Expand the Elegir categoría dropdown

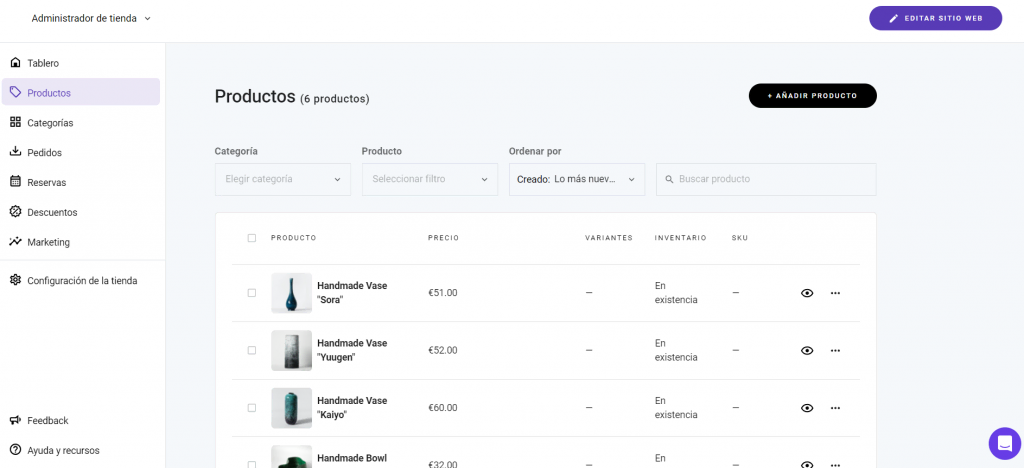(x=282, y=179)
